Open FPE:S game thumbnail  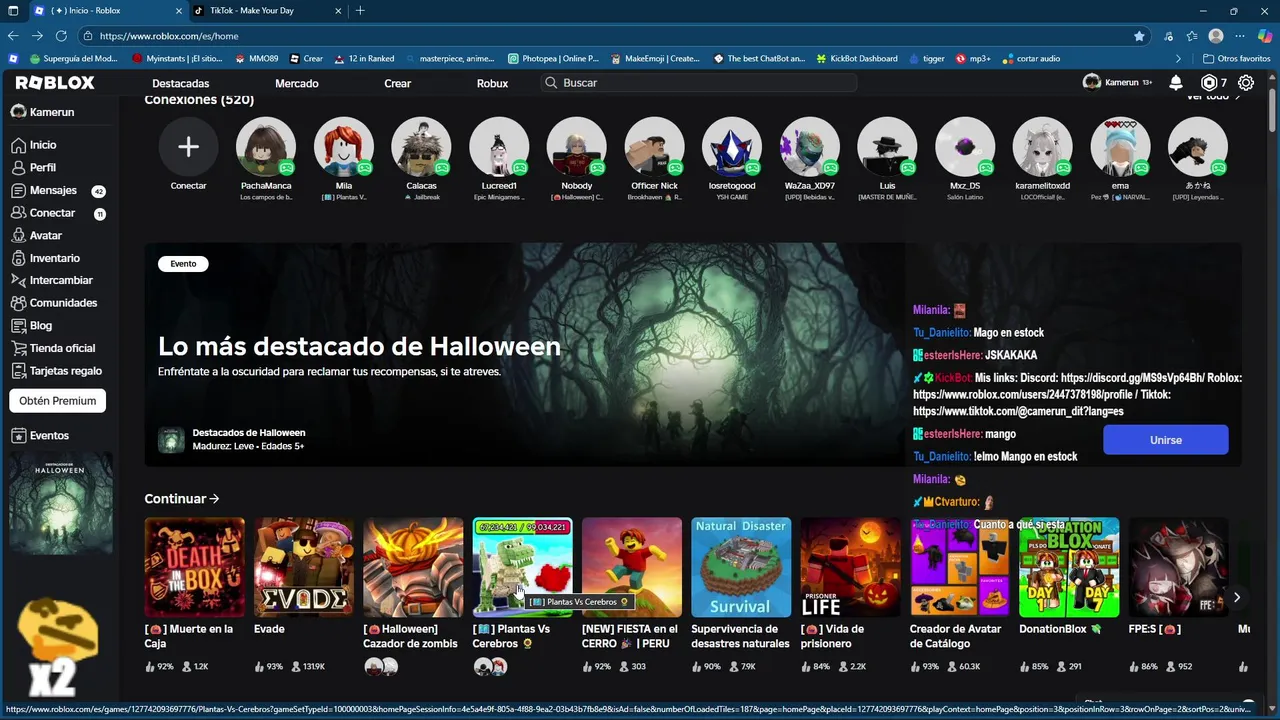1179,567
